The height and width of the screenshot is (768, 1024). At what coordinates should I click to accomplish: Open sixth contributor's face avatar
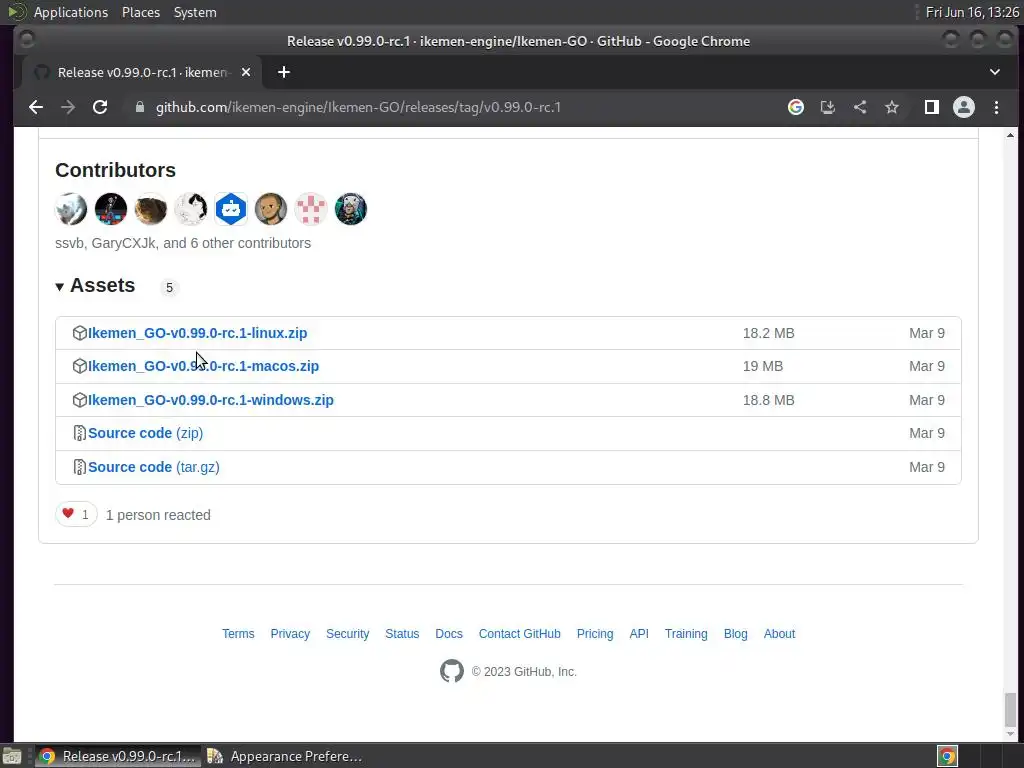271,209
